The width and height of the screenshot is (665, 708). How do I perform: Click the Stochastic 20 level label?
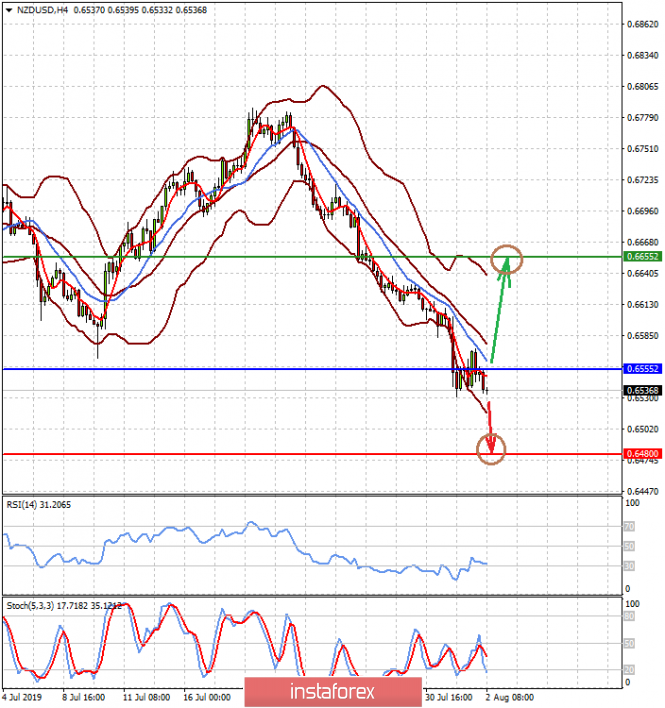629,670
